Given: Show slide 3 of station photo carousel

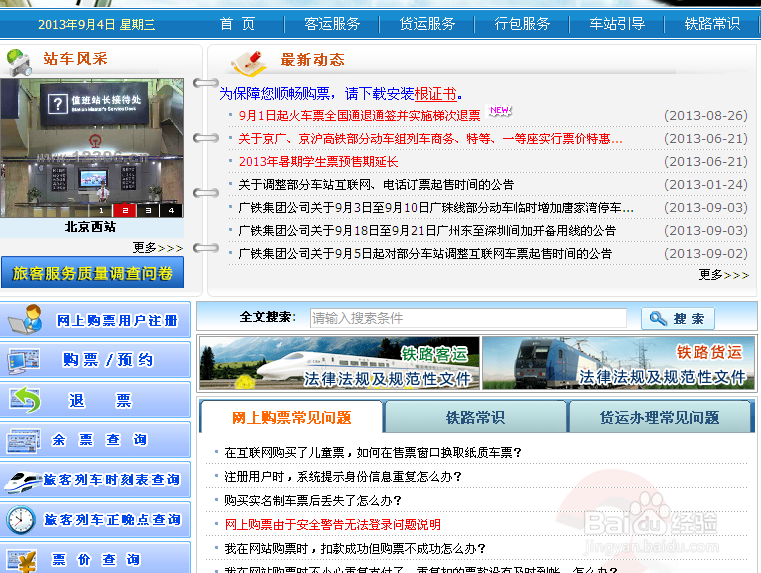Looking at the screenshot, I should tap(148, 210).
